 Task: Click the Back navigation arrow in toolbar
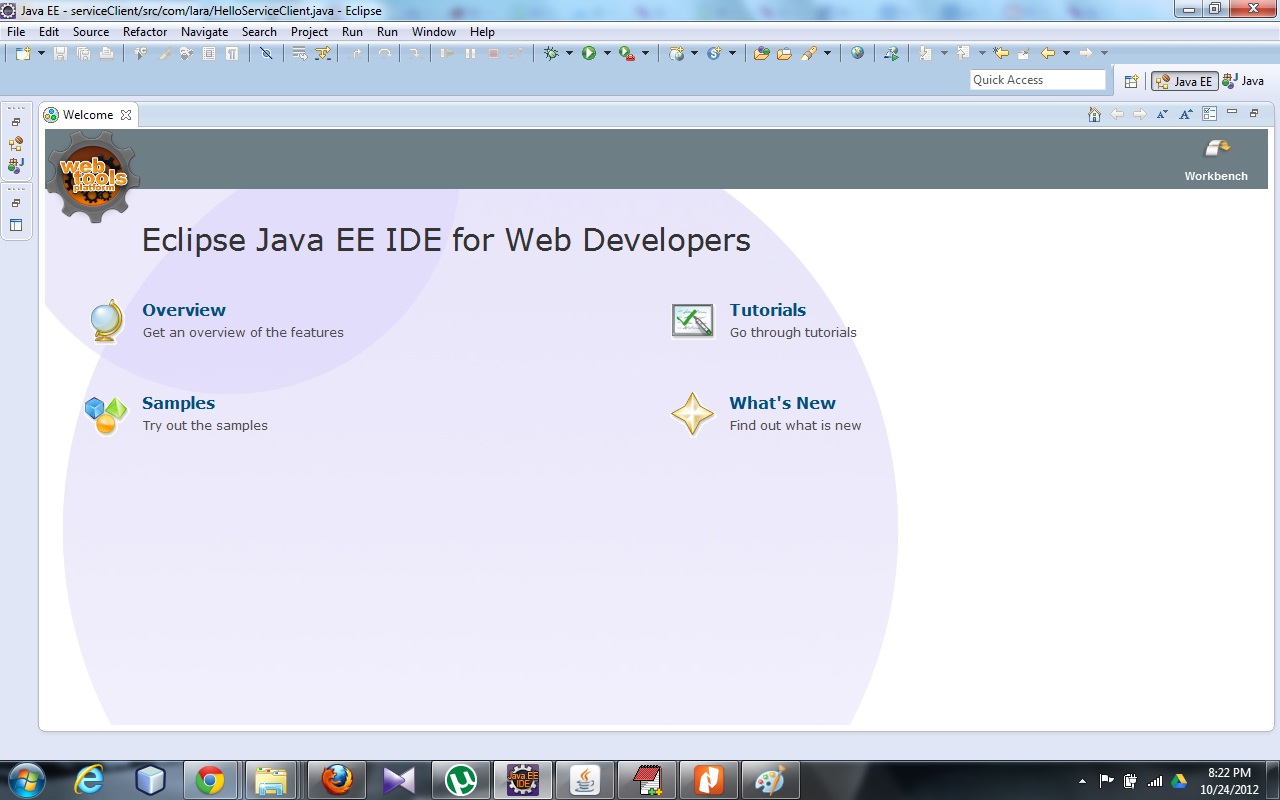tap(1048, 53)
